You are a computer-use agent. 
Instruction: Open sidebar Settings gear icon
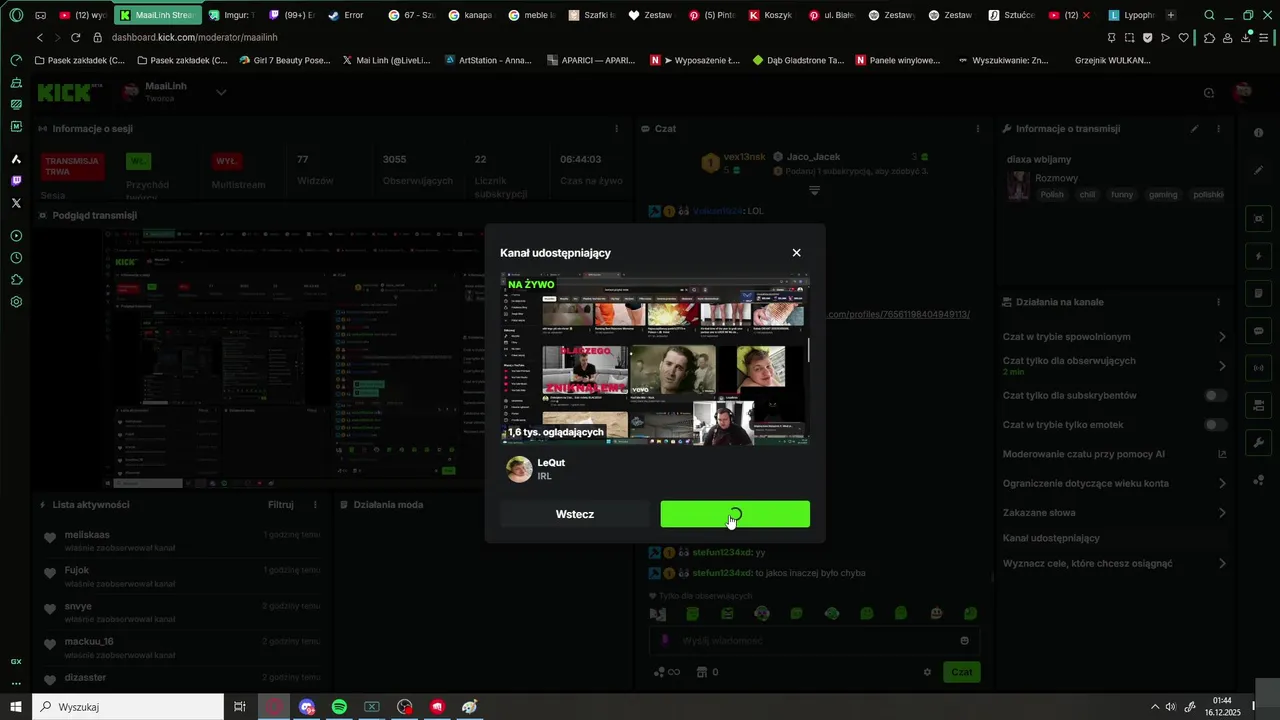click(x=16, y=302)
